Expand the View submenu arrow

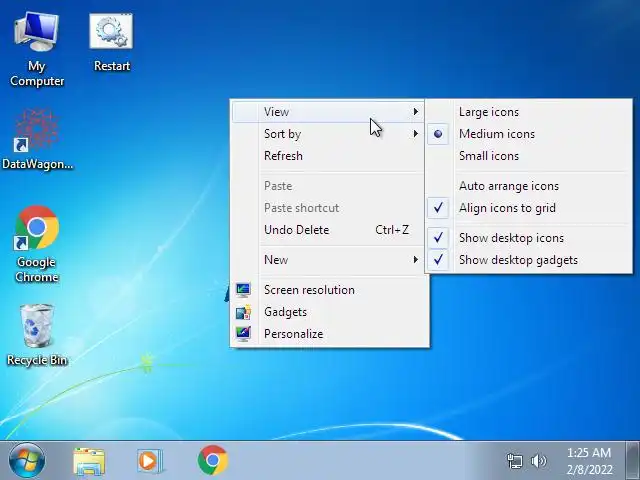pos(416,111)
